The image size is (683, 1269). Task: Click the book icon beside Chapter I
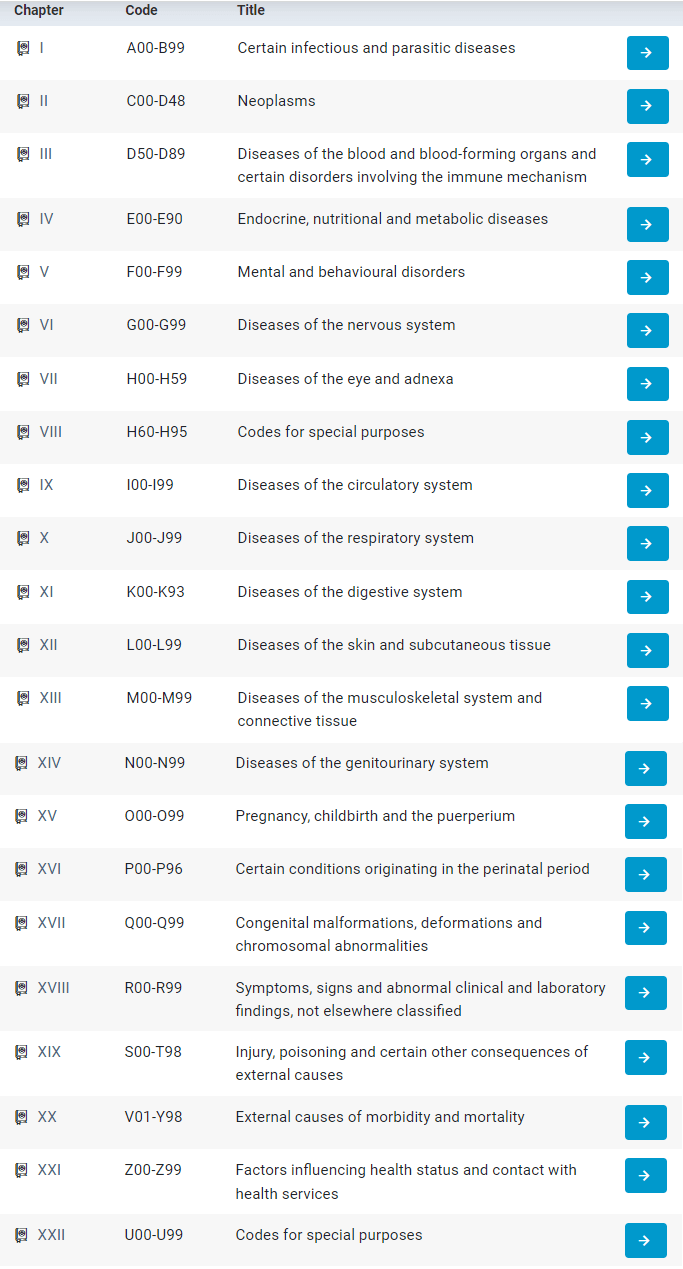tap(23, 48)
